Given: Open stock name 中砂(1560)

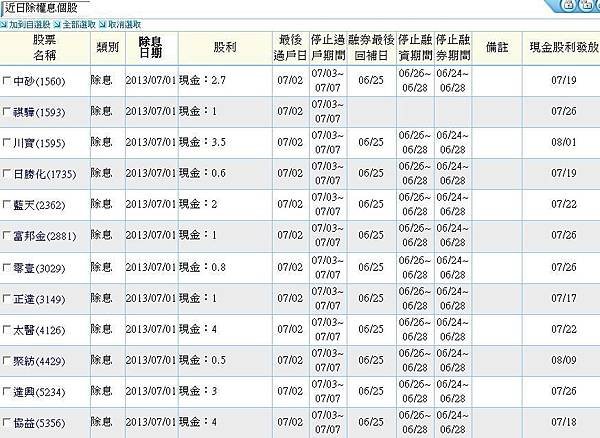Looking at the screenshot, I should [39, 81].
